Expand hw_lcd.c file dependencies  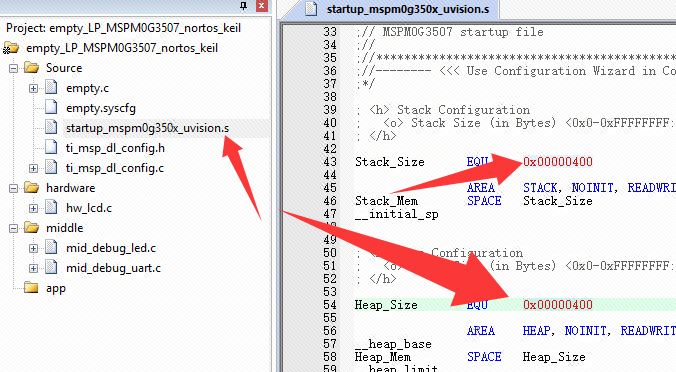(x=33, y=208)
